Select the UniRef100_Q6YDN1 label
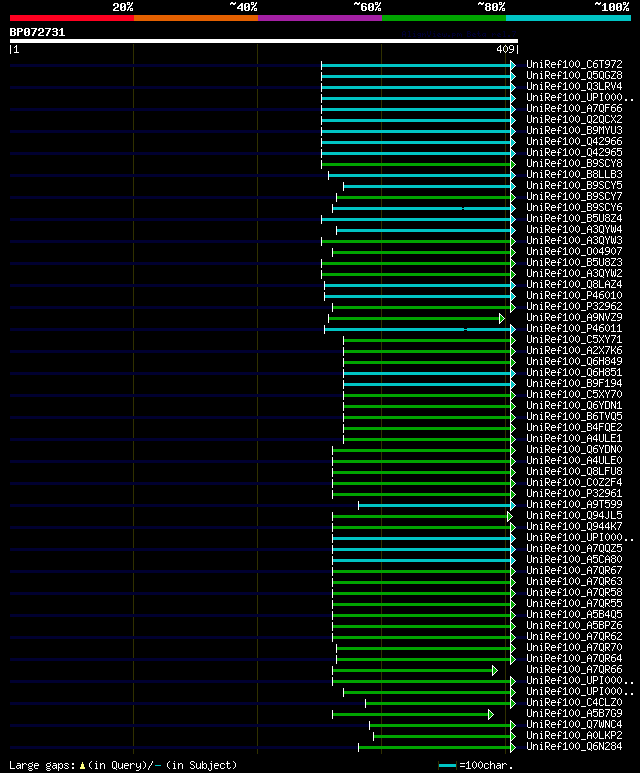 pos(574,405)
